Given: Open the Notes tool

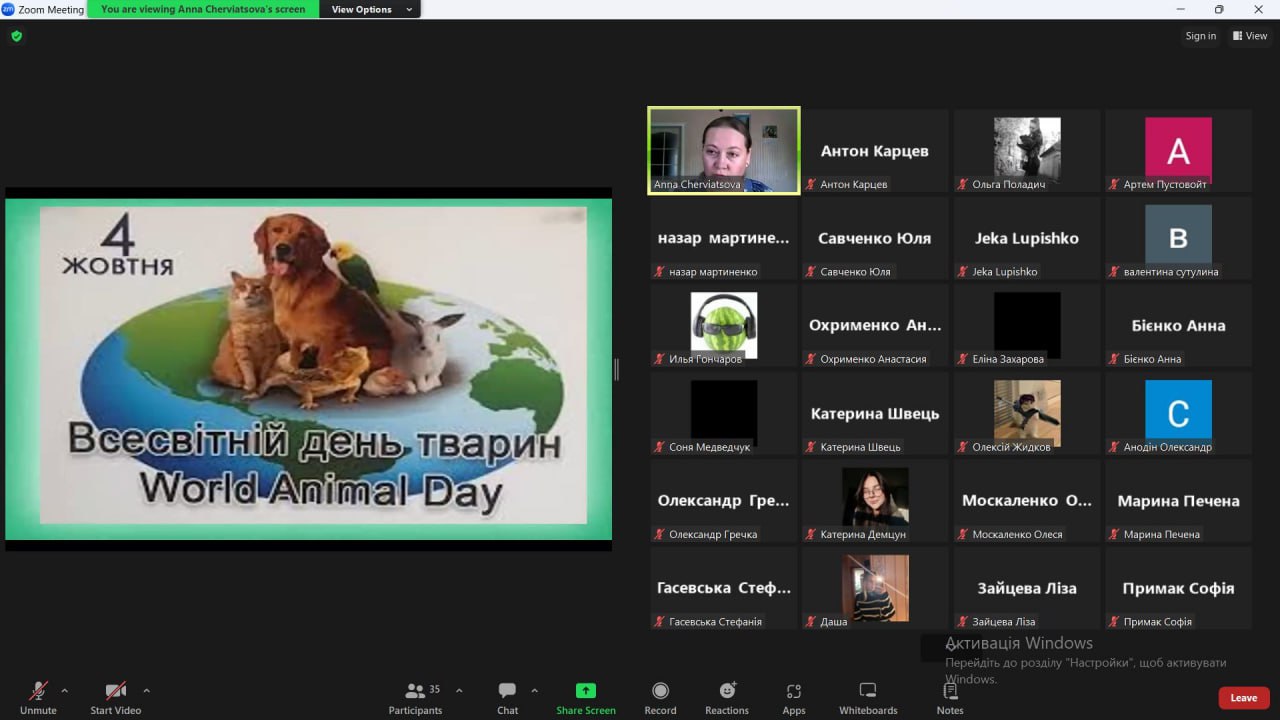Looking at the screenshot, I should coord(950,691).
